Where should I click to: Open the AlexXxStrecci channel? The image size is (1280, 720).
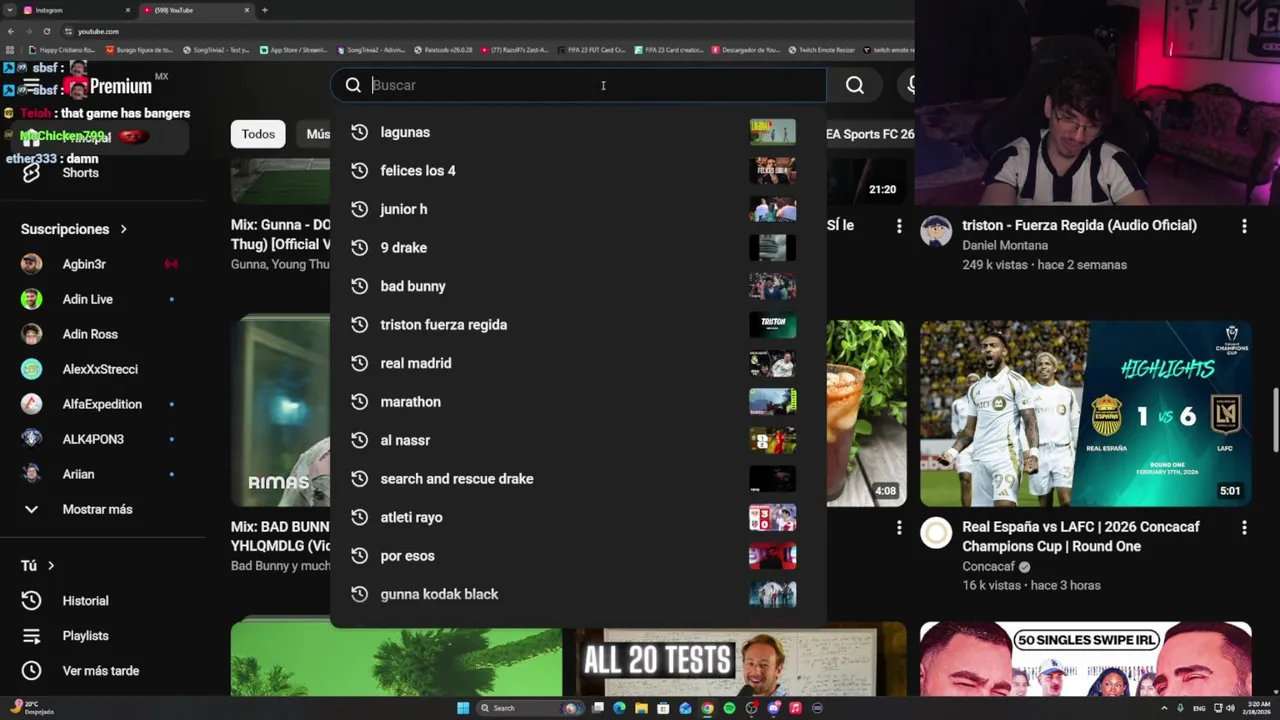coord(100,369)
